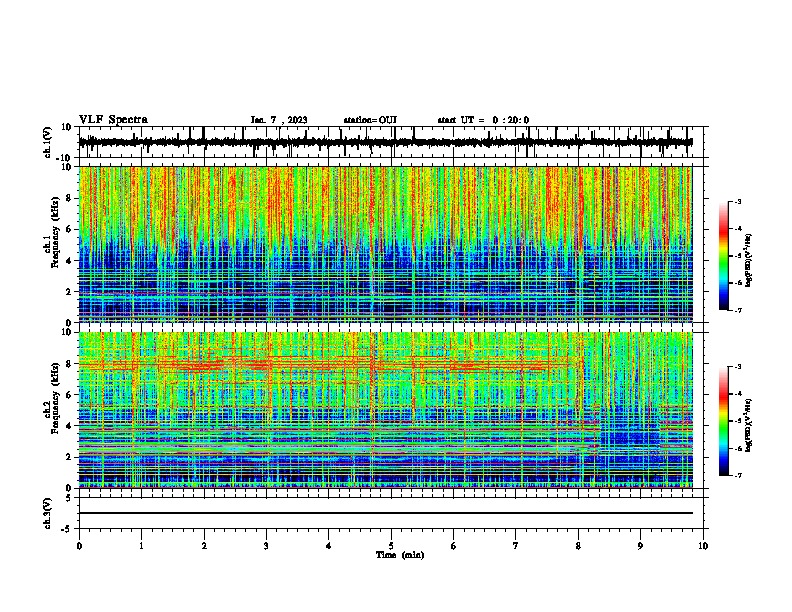Select the date text "Jan. 7, 2023"
Screen dimensions: 792x612
[x=279, y=120]
